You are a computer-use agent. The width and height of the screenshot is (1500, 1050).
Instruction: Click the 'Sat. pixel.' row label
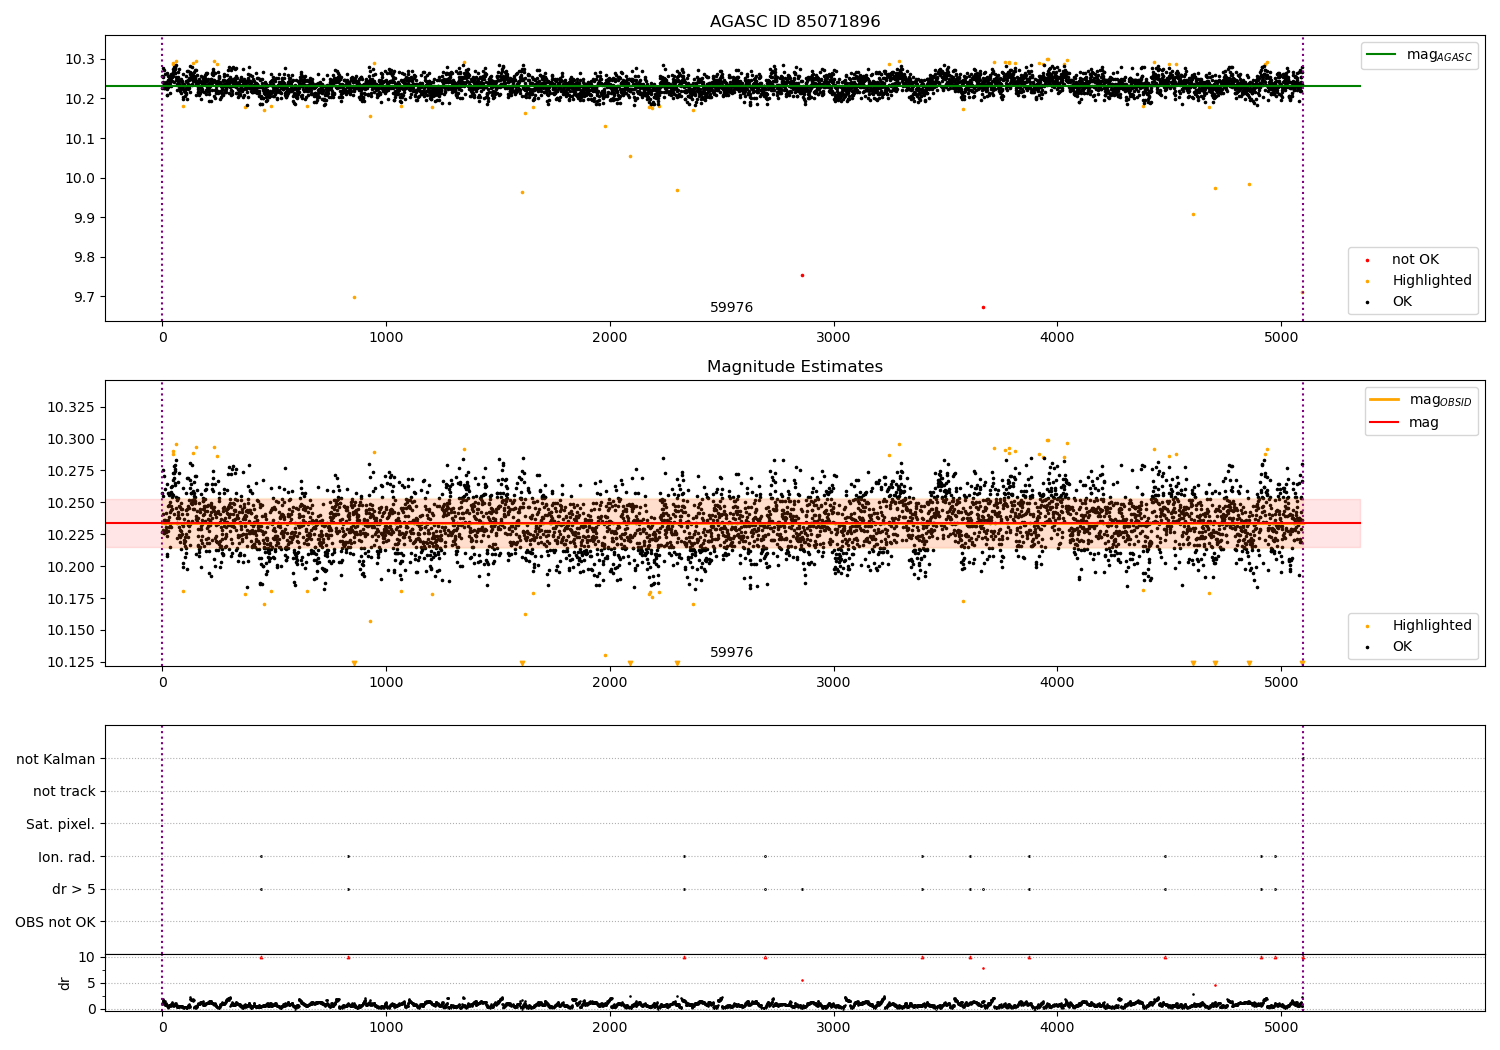tap(61, 825)
